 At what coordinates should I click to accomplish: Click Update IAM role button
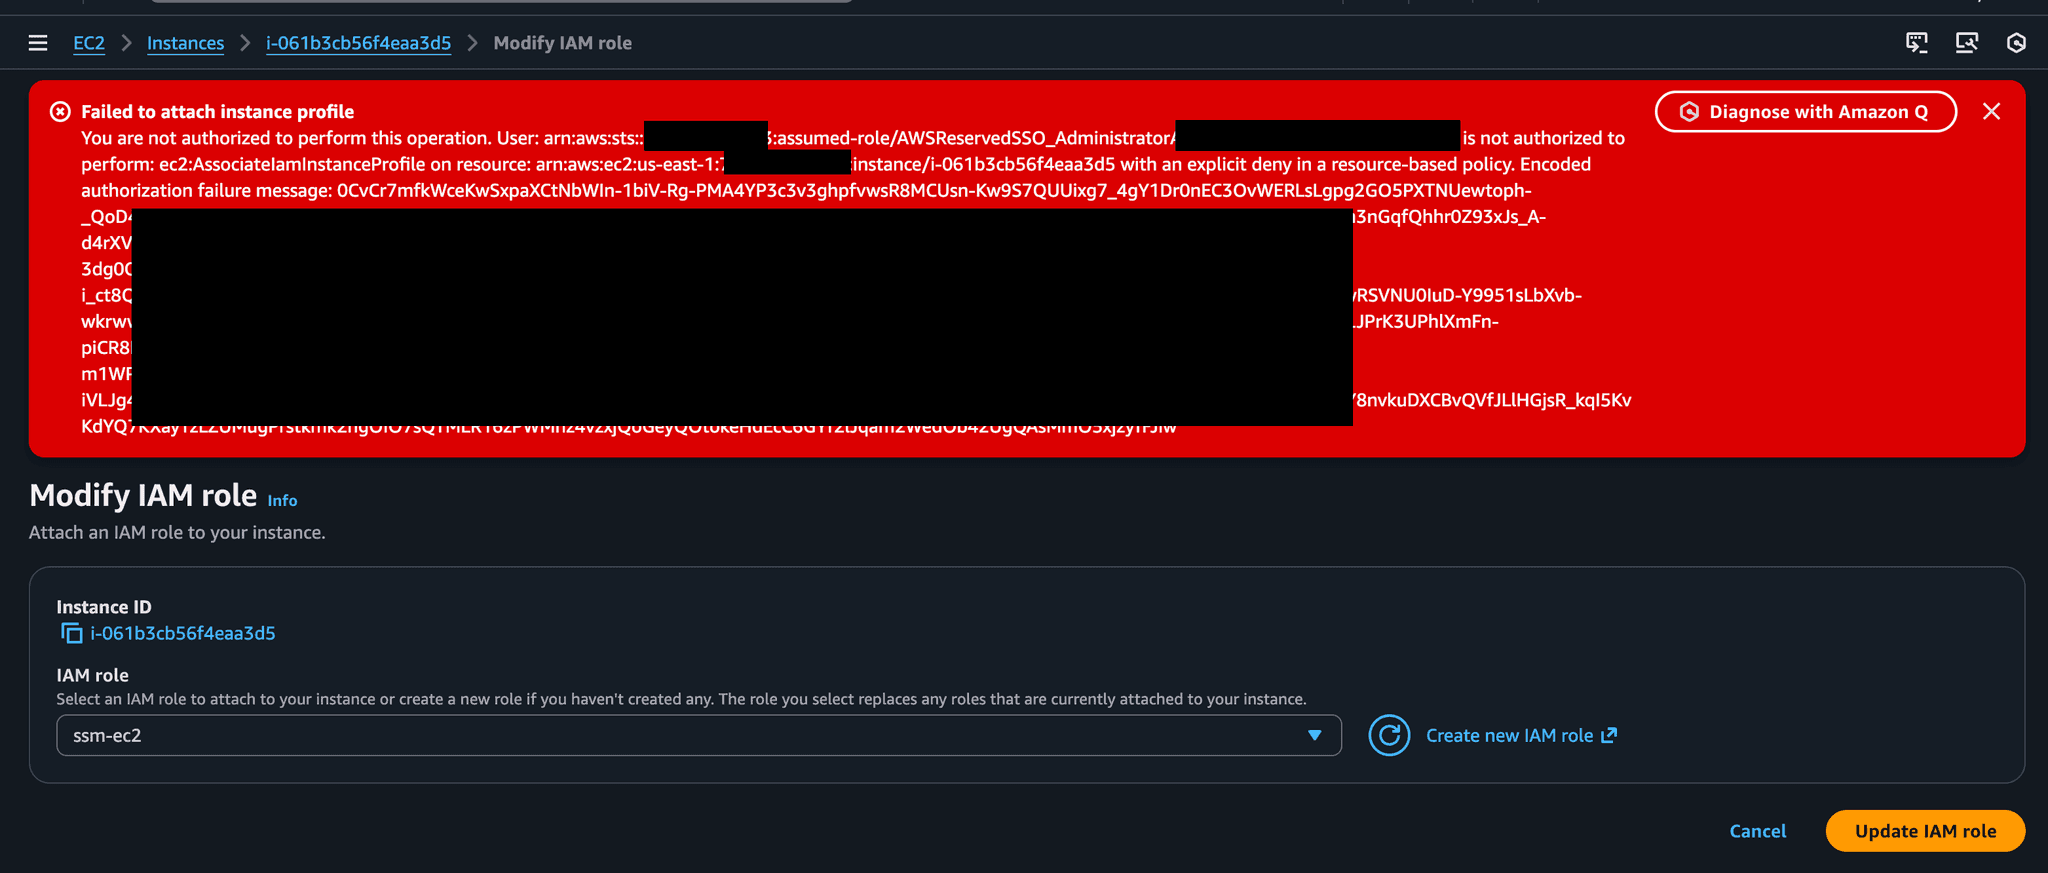coord(1925,831)
